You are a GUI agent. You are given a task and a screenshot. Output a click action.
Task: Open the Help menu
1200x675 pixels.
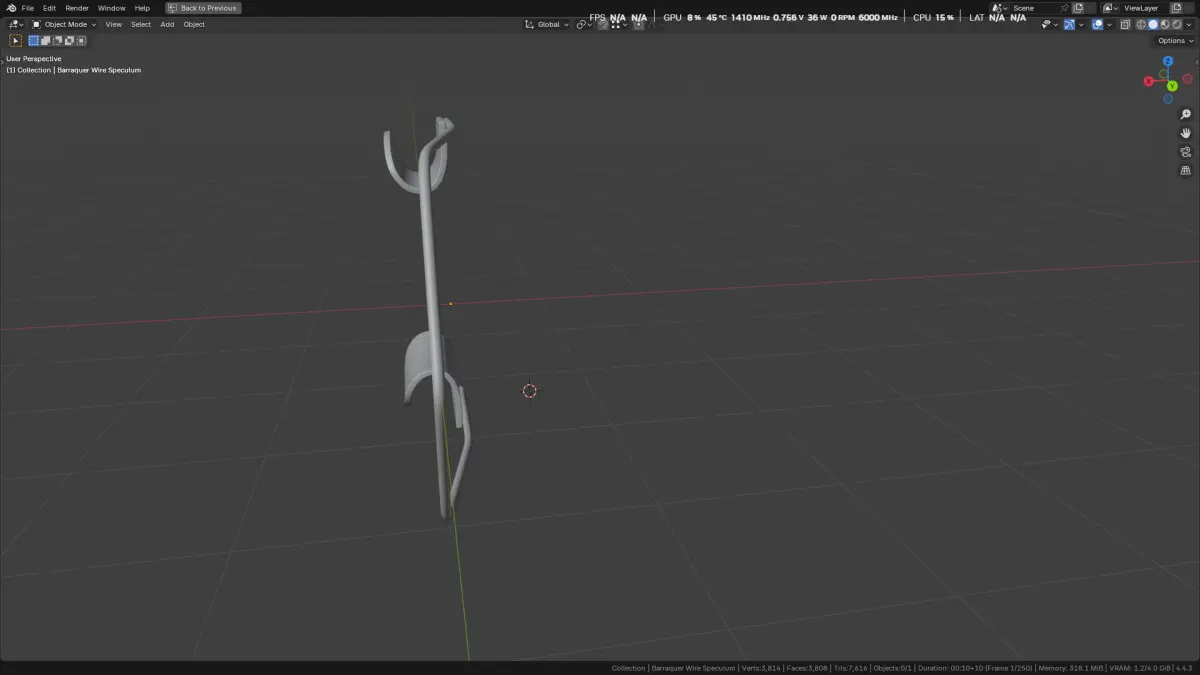click(x=142, y=8)
